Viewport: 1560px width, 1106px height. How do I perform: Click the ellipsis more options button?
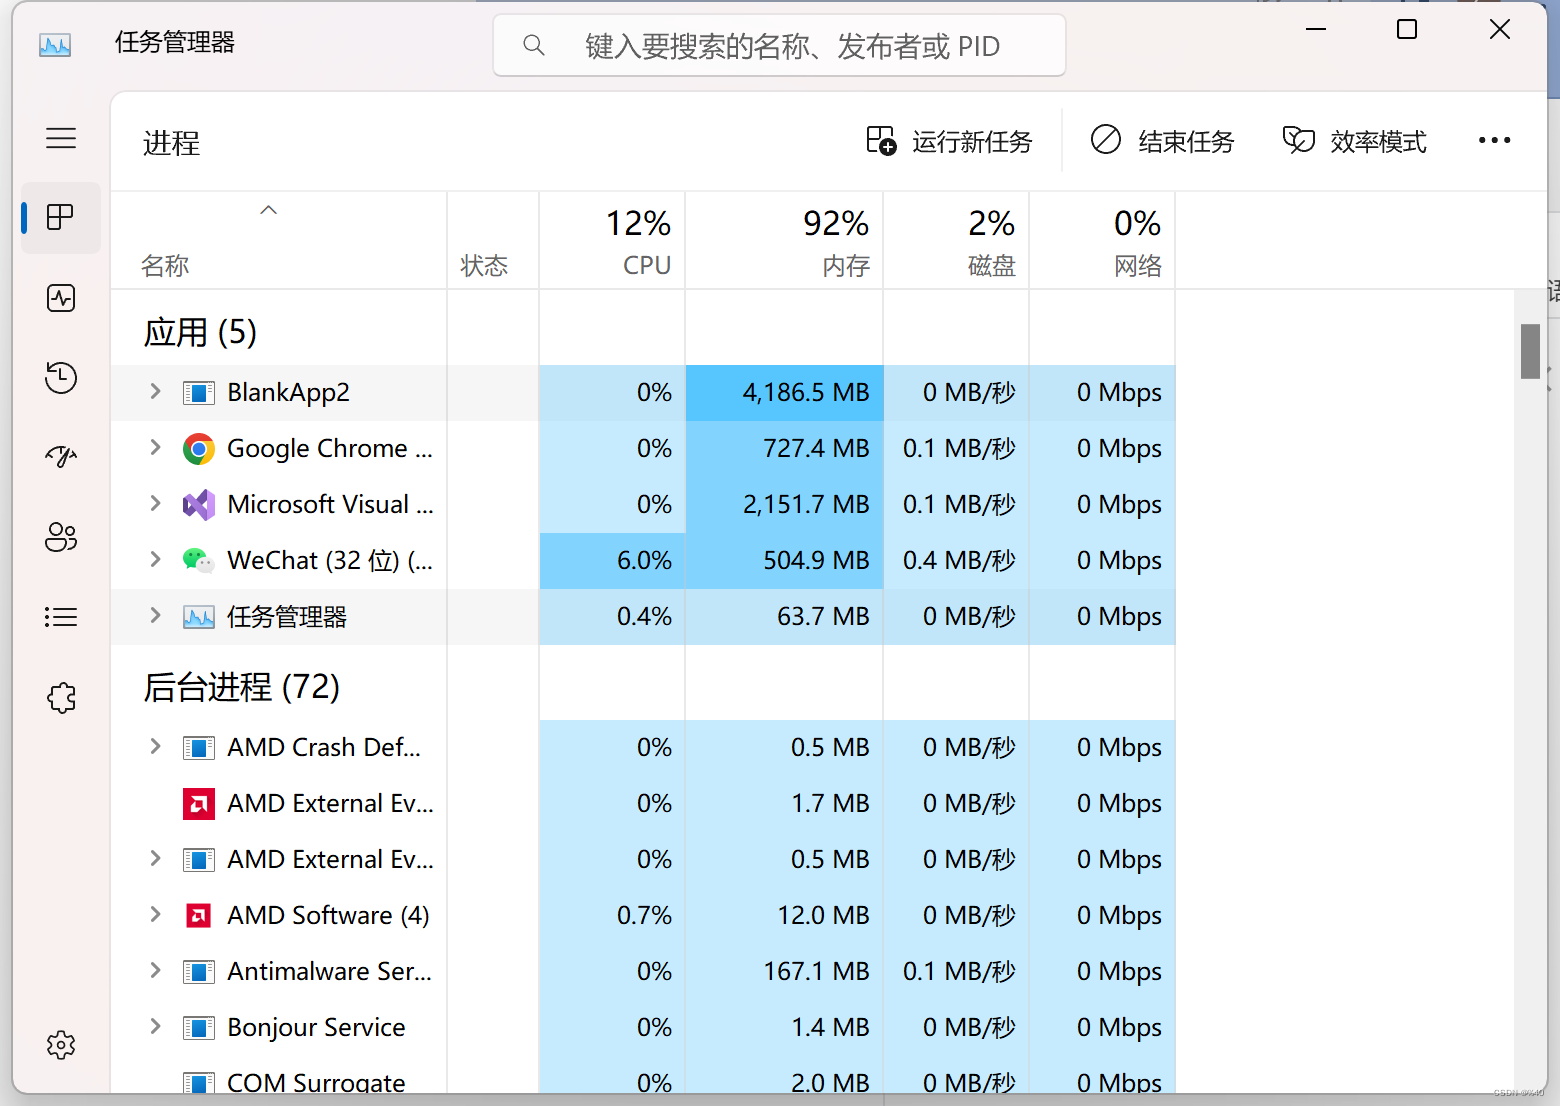(1494, 140)
